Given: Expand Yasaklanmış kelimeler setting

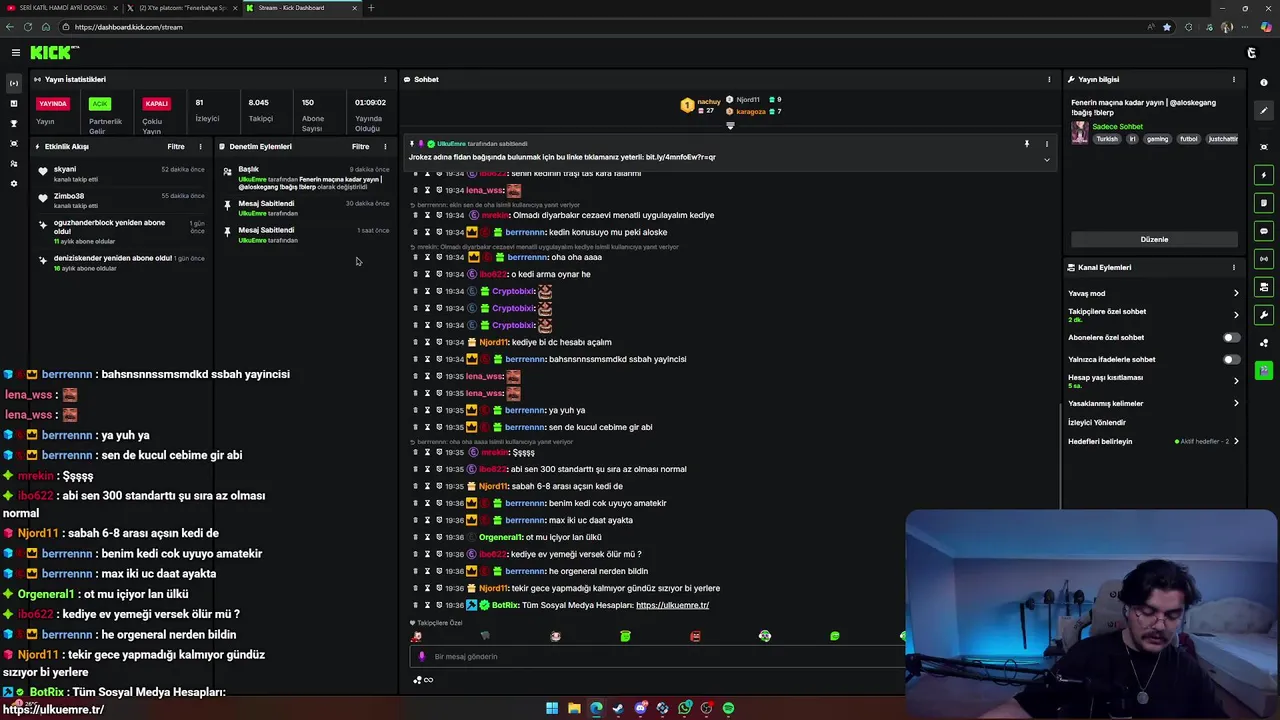Looking at the screenshot, I should [x=1236, y=404].
